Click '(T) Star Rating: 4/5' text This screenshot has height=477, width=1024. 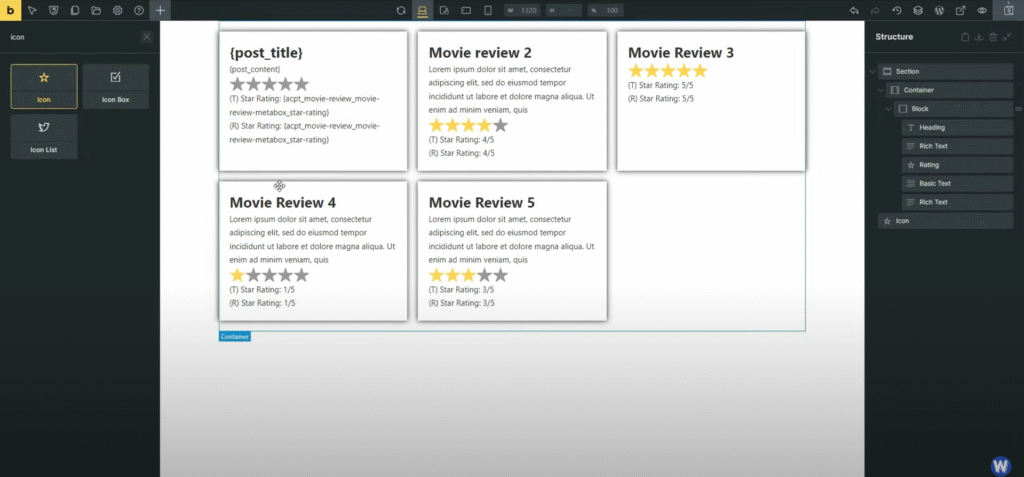point(462,139)
